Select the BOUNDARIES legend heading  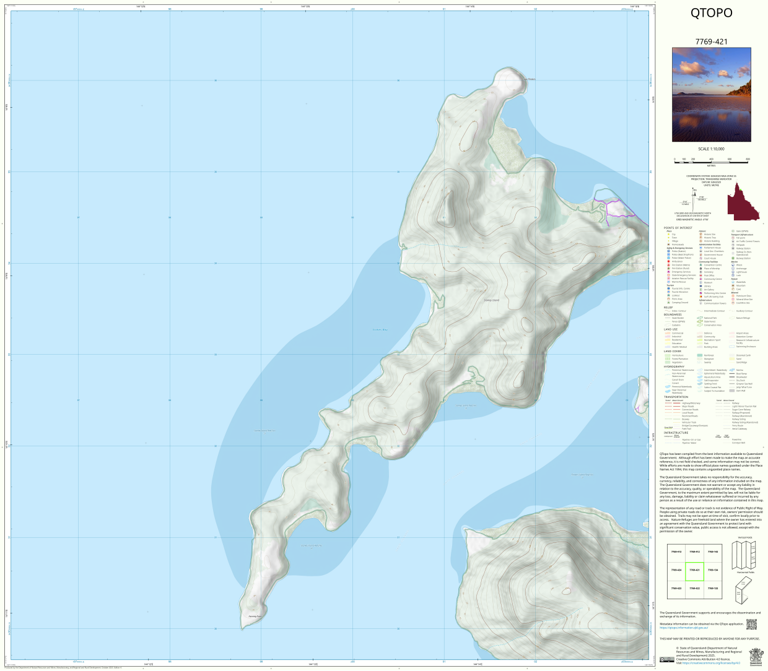click(671, 314)
